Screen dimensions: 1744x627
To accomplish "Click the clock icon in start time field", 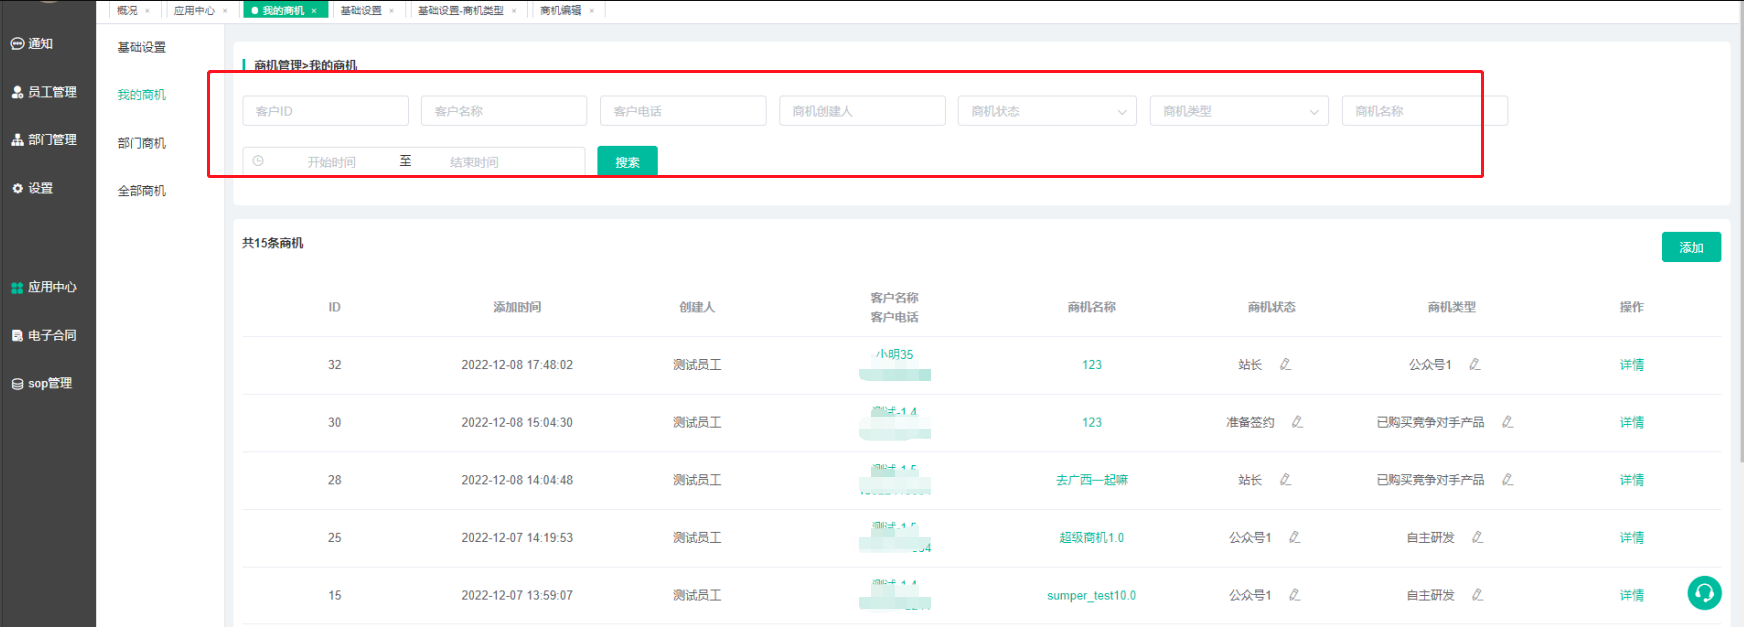I will [x=258, y=161].
